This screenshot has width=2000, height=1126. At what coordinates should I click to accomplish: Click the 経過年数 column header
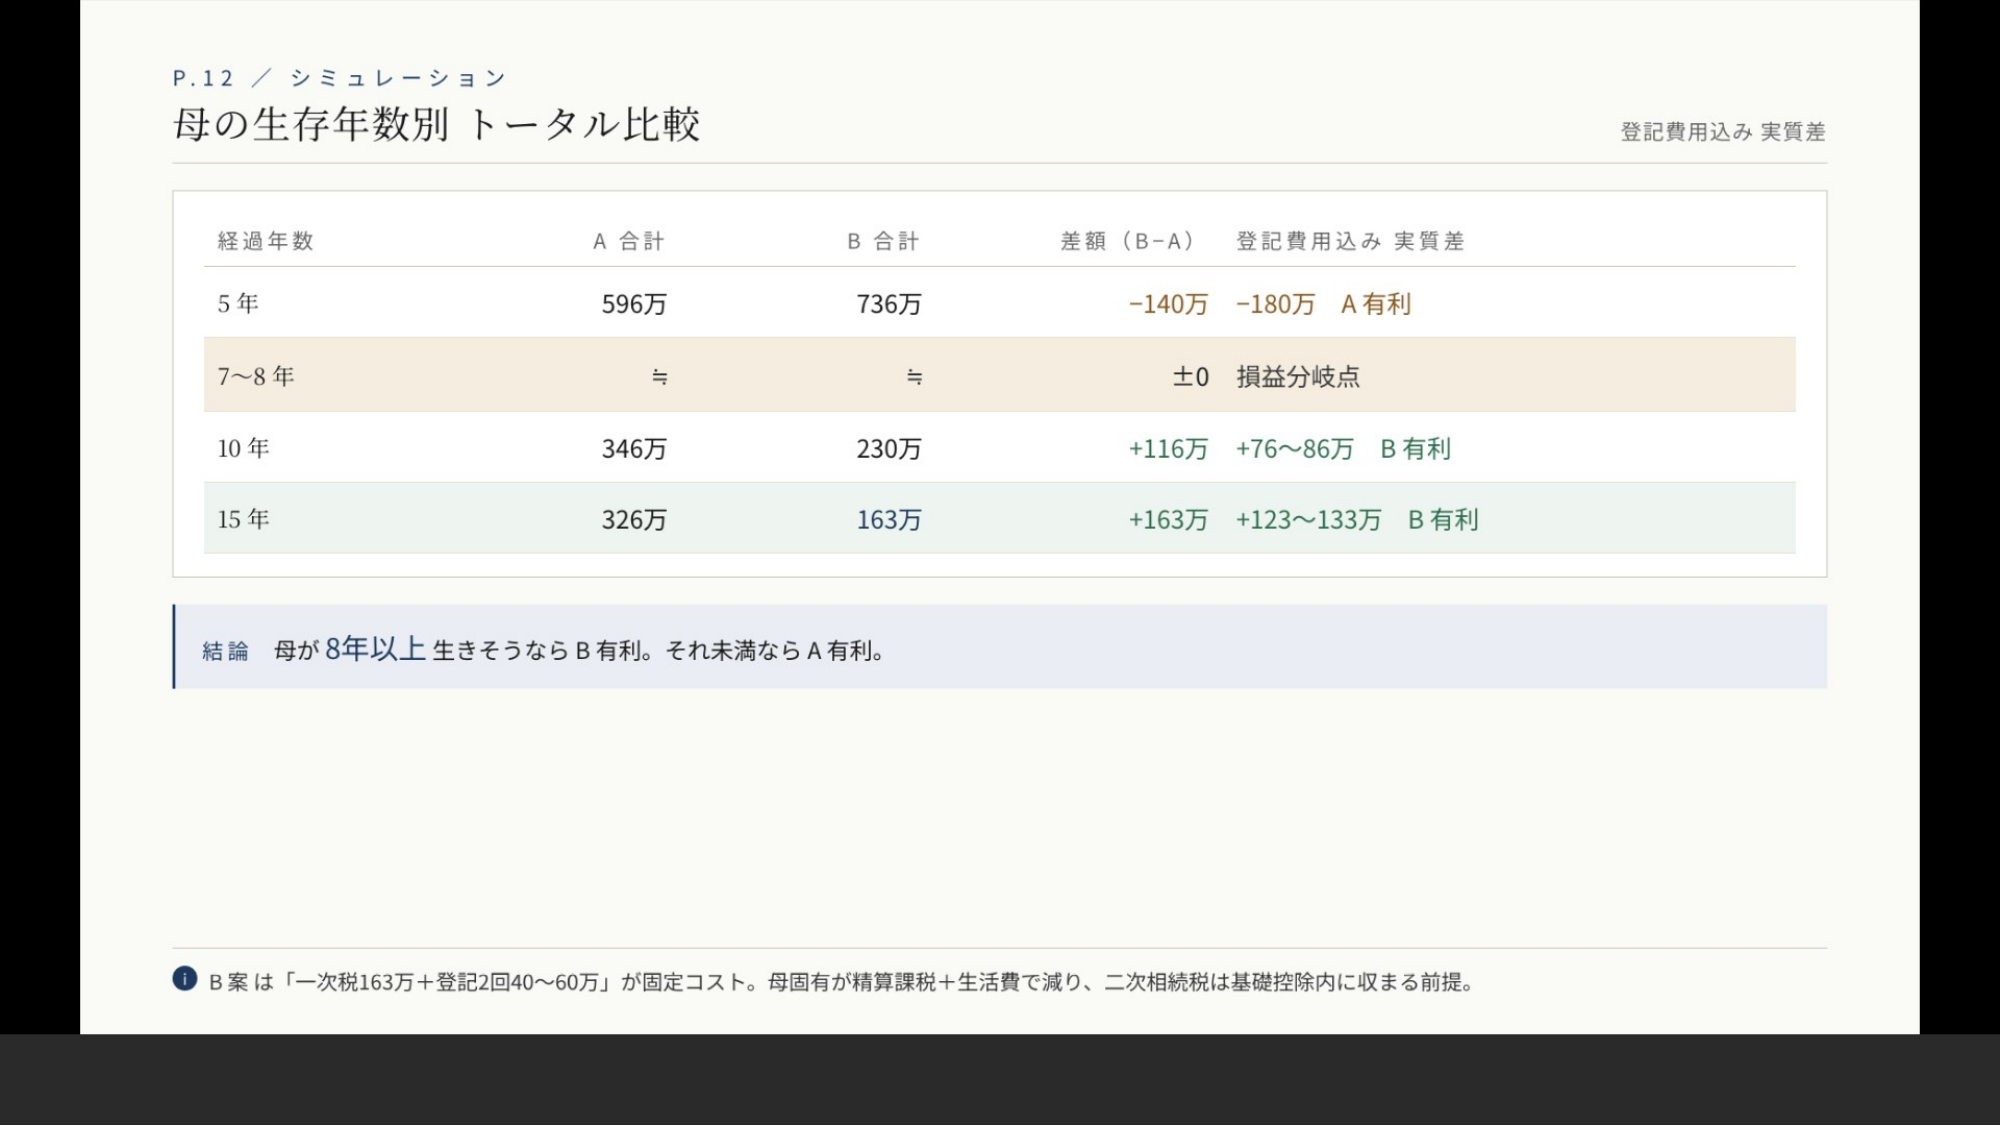(x=266, y=241)
